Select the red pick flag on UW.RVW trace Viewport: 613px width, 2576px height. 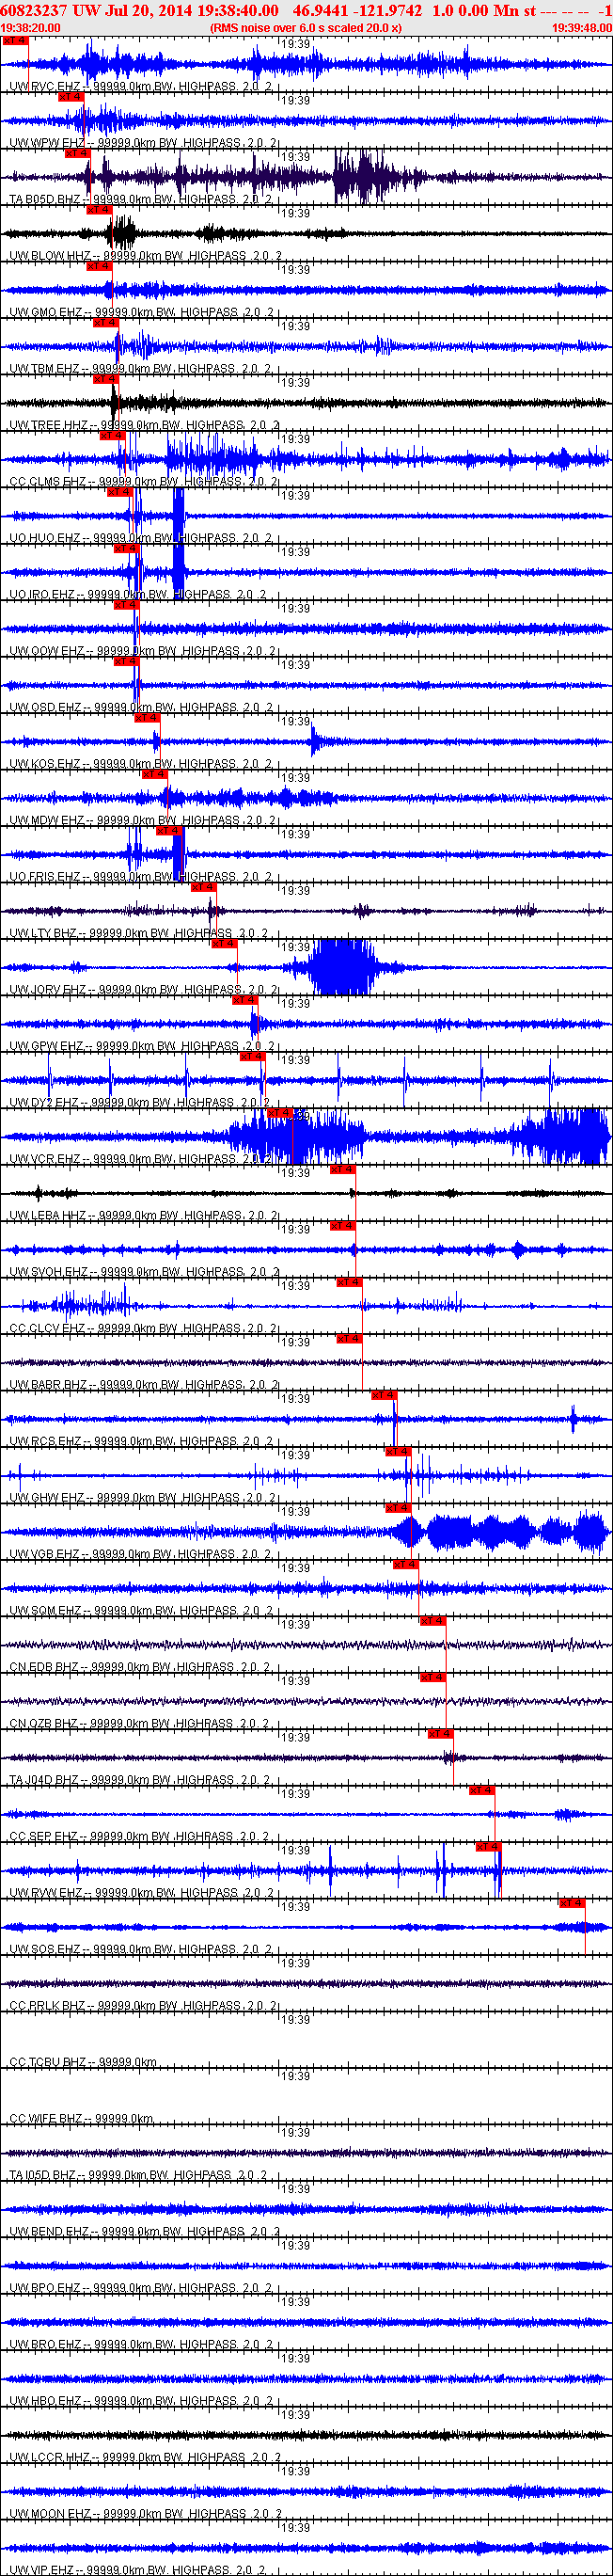488,1847
